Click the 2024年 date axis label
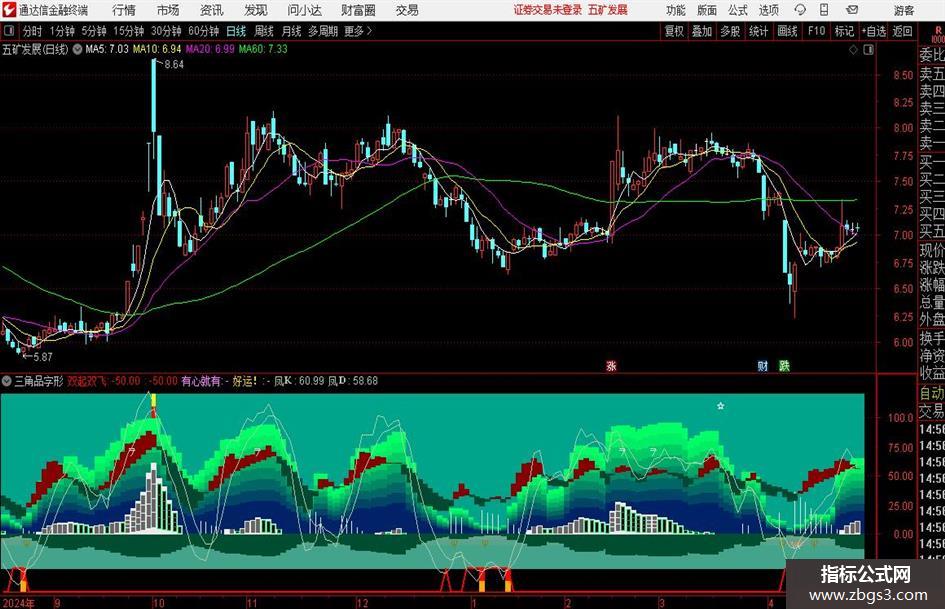Screen dimensions: 945x609 point(18,603)
